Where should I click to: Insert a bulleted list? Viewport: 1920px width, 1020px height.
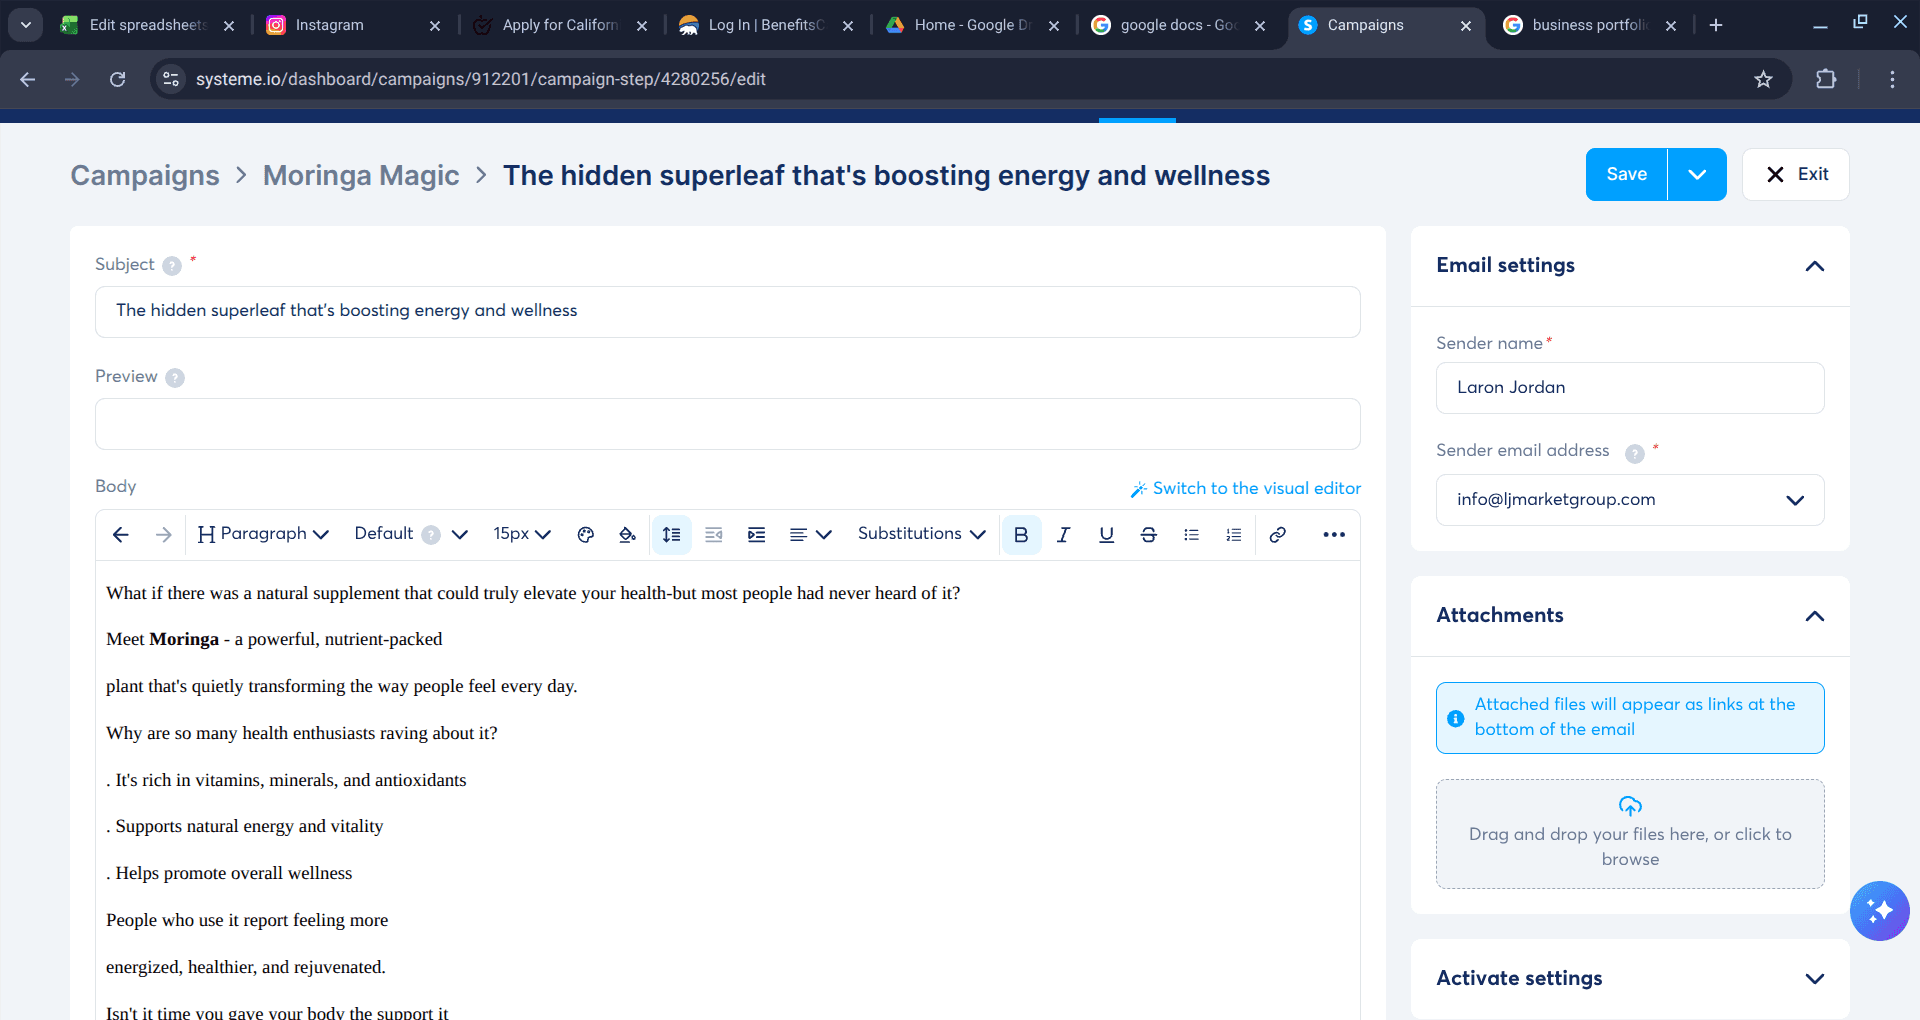point(1191,535)
